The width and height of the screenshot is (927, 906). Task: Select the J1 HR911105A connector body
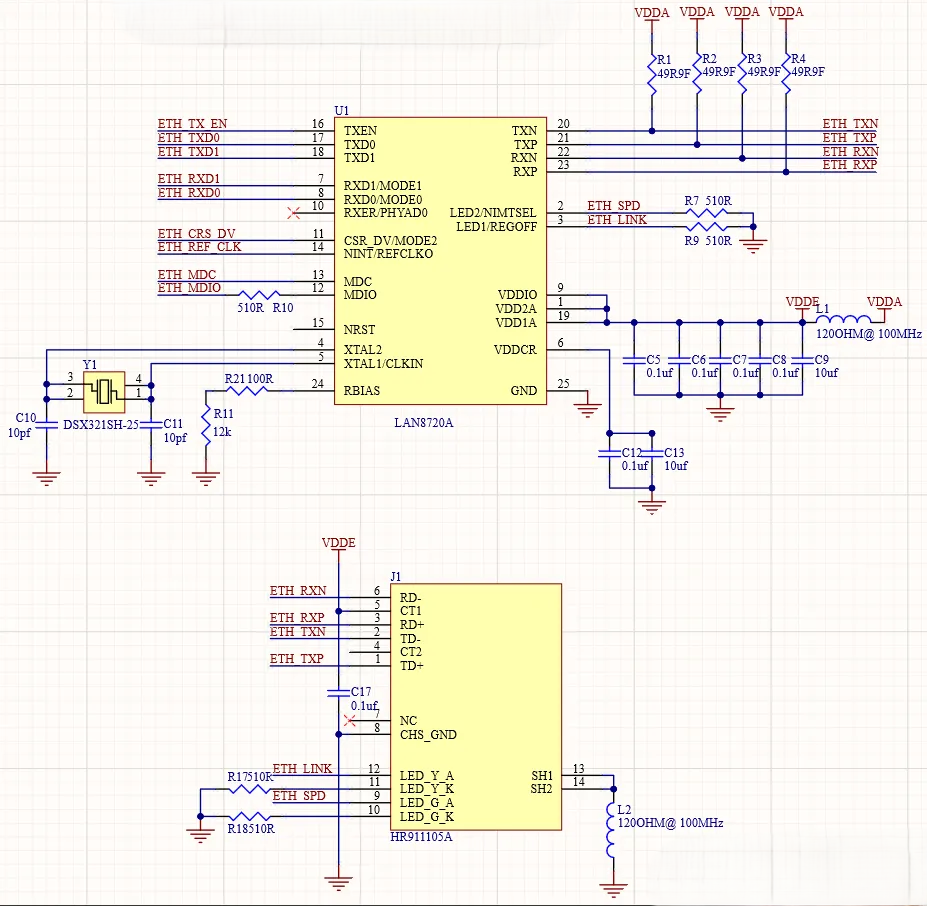(476, 707)
